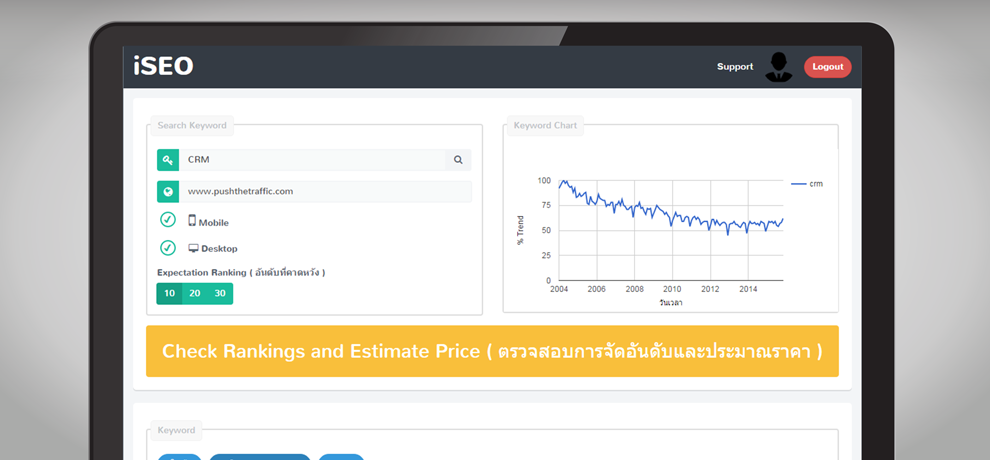
Task: Select expectation ranking 20
Action: [x=194, y=293]
